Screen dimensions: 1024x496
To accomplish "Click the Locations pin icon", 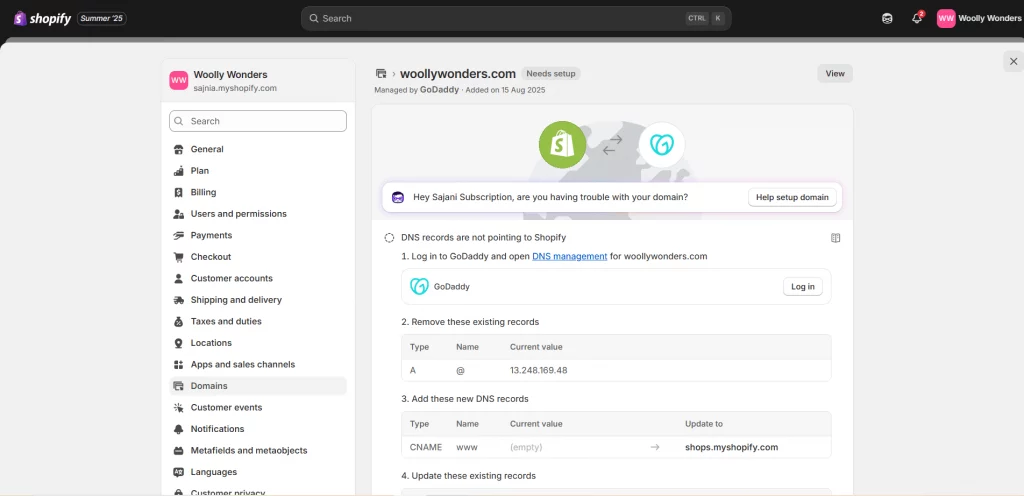I will click(x=178, y=343).
